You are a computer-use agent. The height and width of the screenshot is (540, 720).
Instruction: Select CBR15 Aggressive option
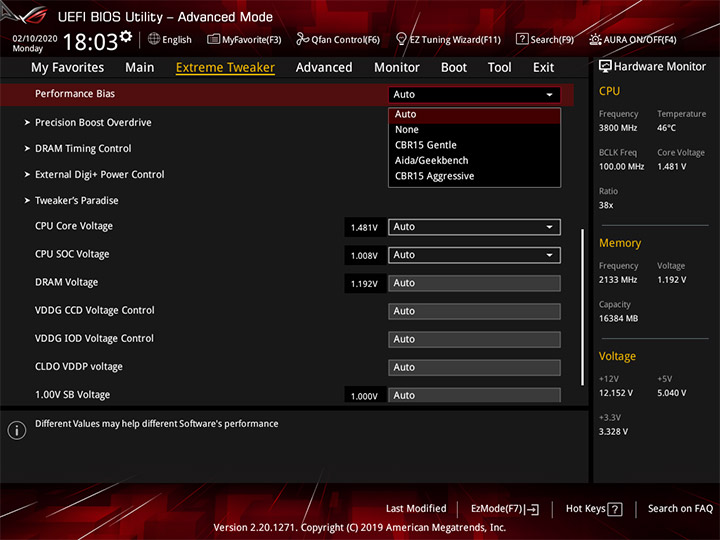tap(474, 176)
